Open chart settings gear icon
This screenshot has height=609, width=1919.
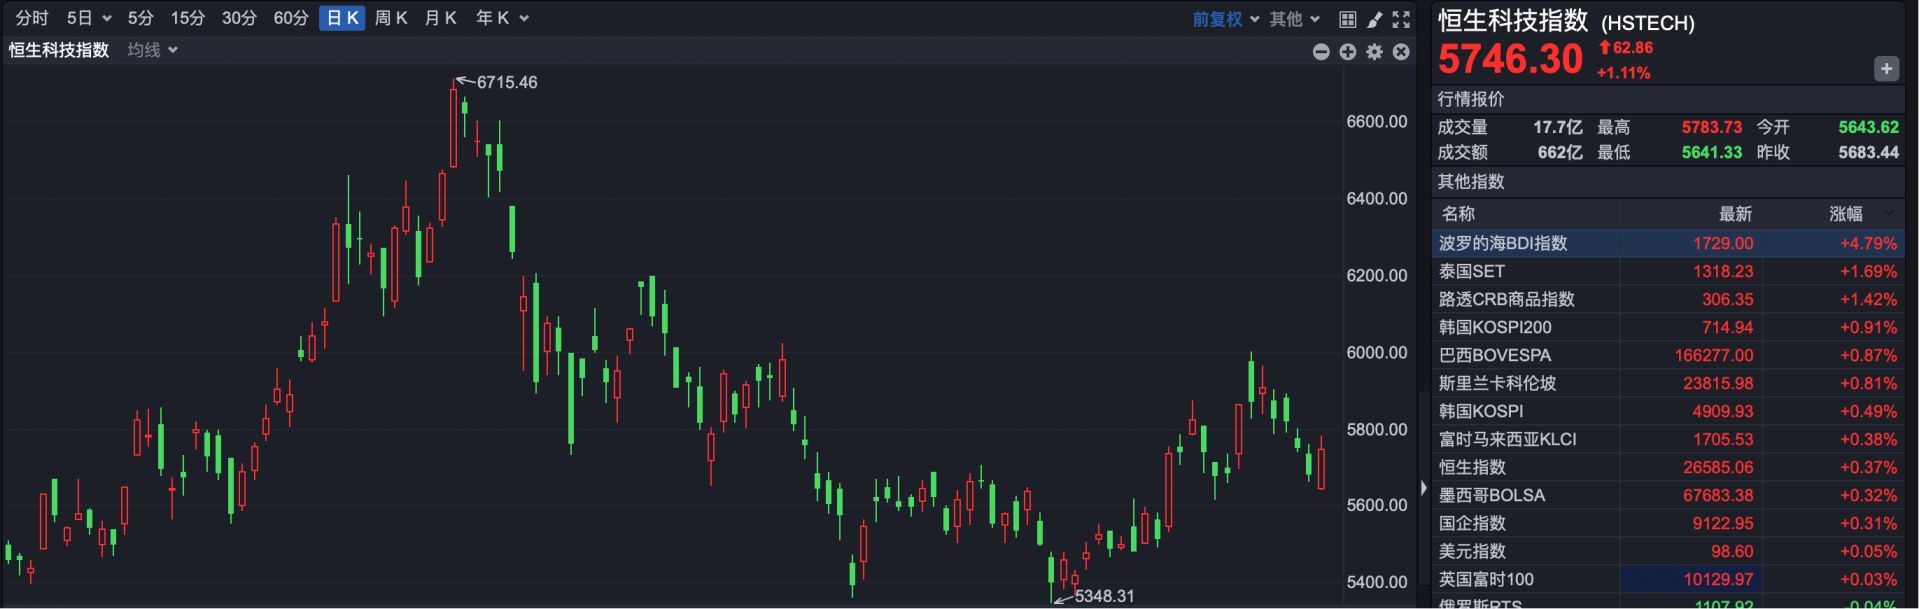click(1375, 52)
